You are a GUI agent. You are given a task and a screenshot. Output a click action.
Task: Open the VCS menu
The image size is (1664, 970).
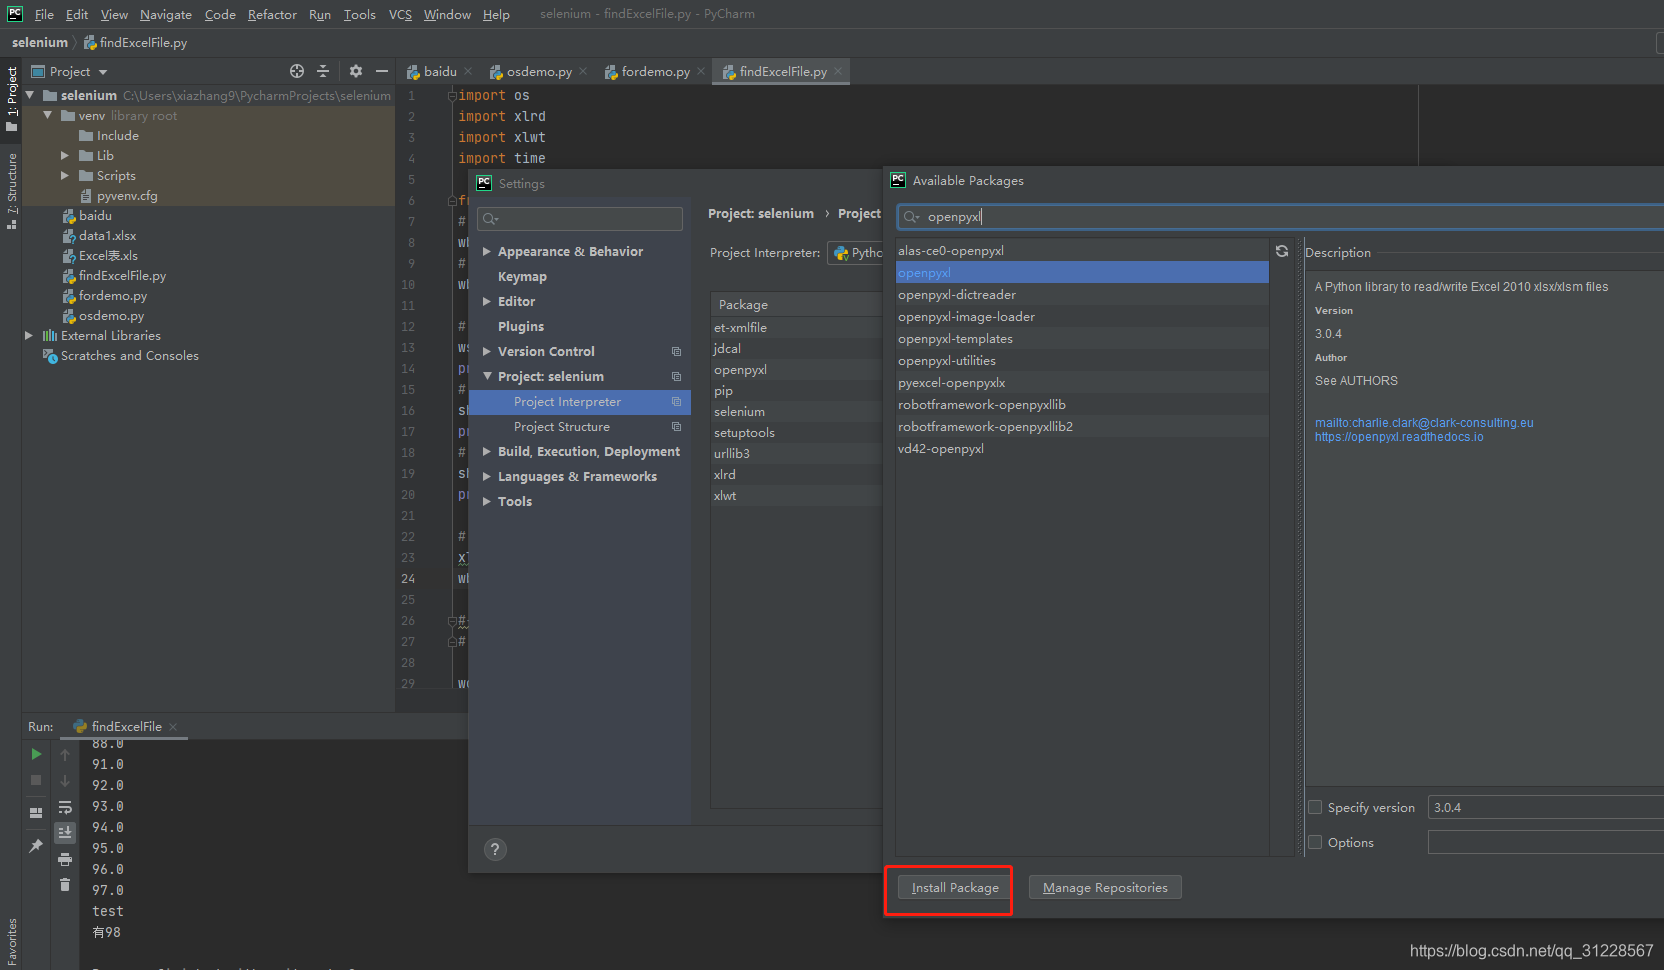coord(400,14)
